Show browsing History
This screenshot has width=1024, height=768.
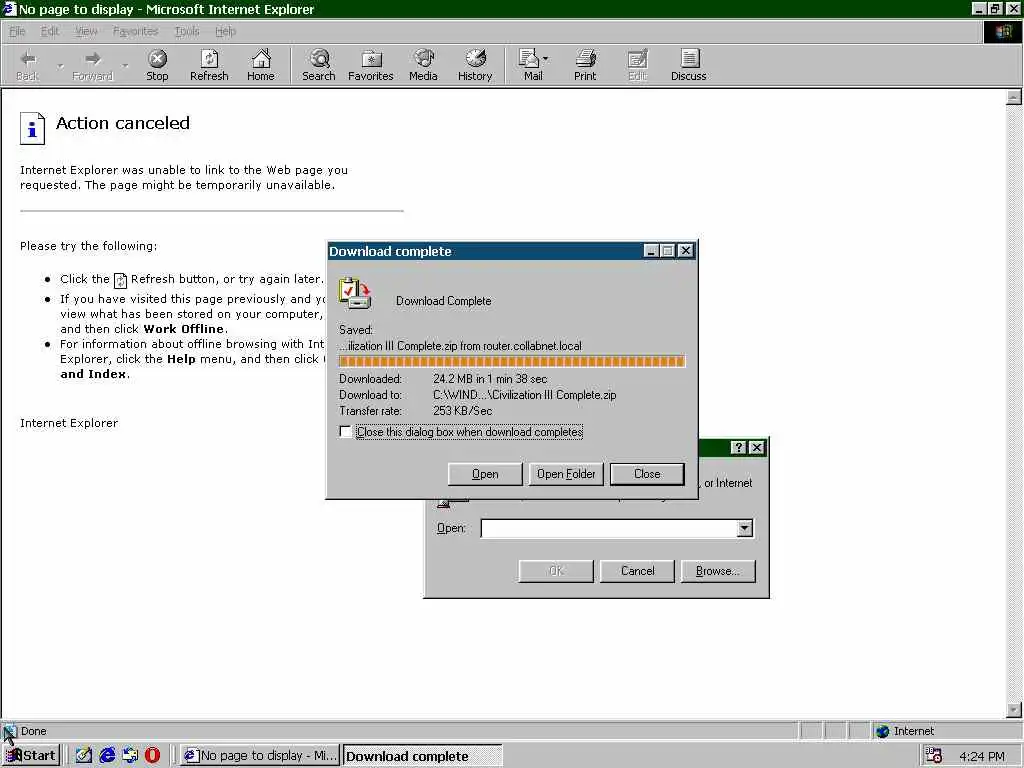475,65
